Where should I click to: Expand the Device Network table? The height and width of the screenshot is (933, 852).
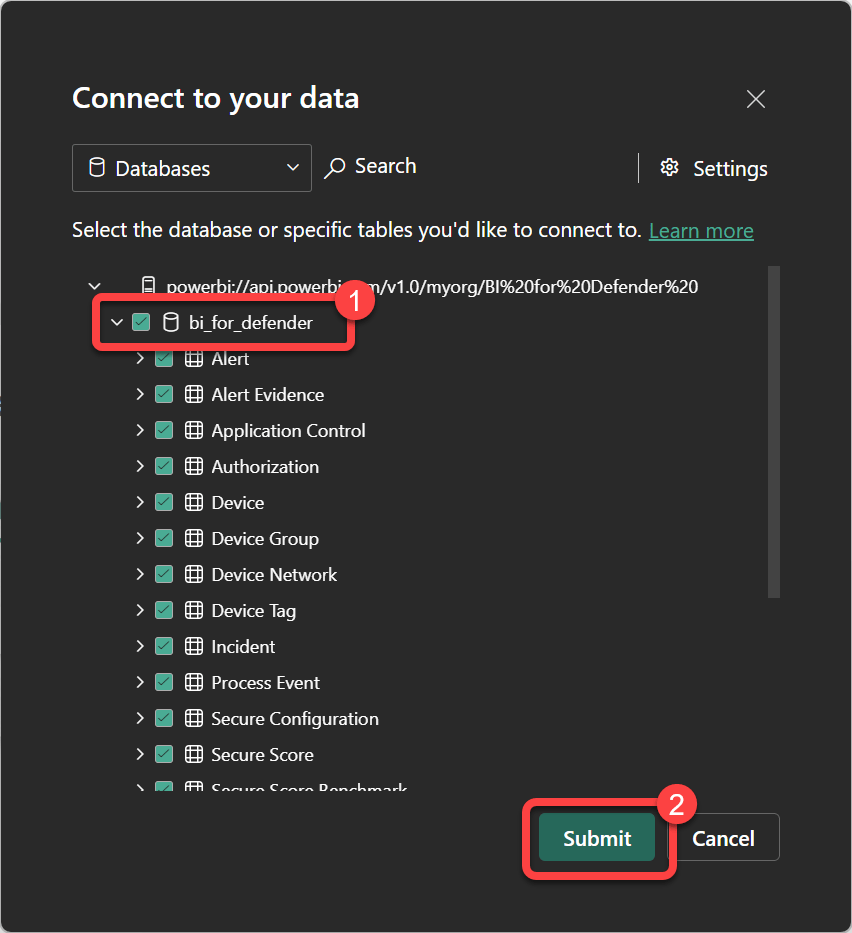coord(140,574)
